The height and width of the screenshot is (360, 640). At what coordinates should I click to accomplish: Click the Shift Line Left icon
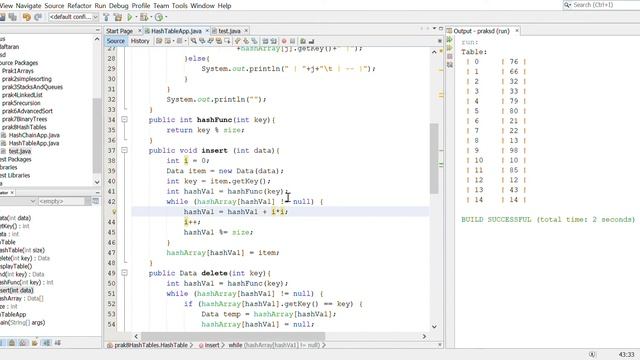(x=265, y=41)
